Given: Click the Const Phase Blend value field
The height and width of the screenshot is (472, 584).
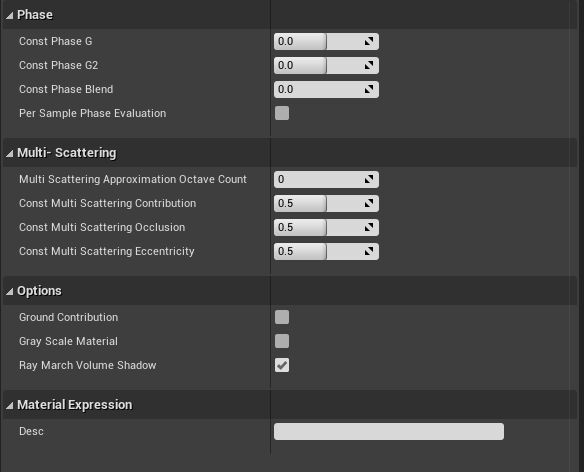Looking at the screenshot, I should (x=326, y=89).
